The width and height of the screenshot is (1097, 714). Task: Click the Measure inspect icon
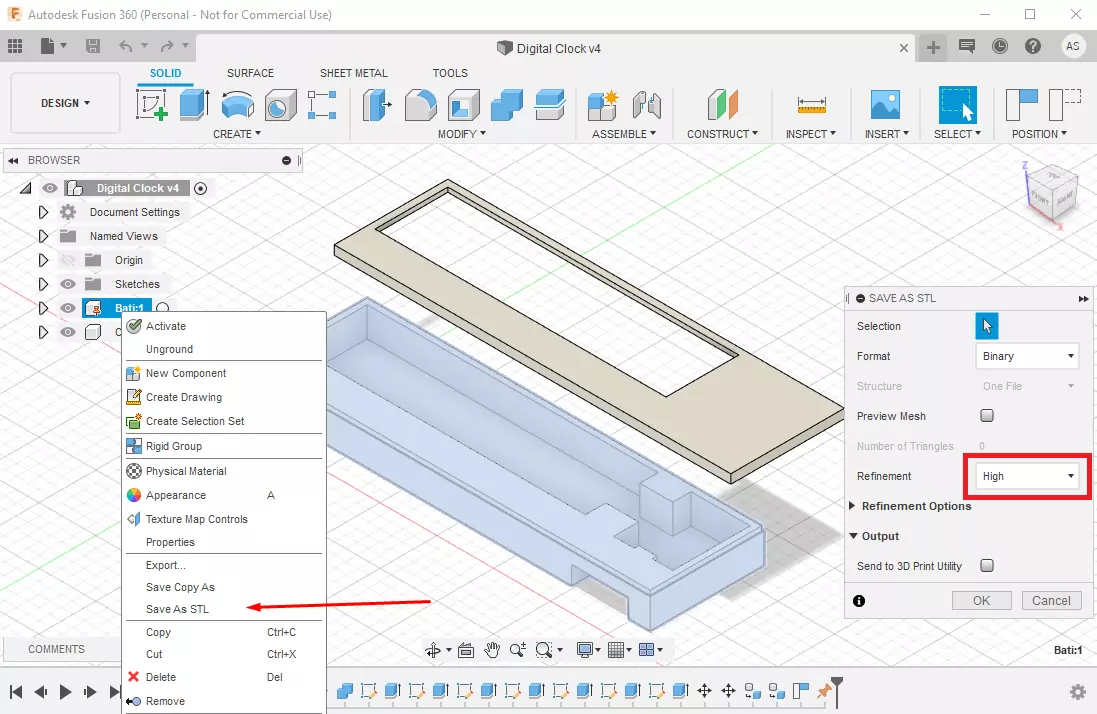[812, 105]
